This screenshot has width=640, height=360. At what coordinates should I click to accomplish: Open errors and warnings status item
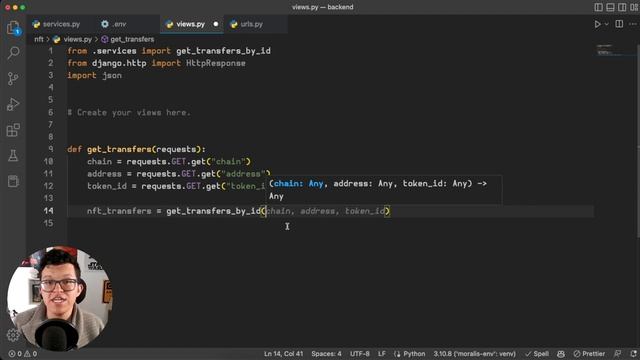23,354
